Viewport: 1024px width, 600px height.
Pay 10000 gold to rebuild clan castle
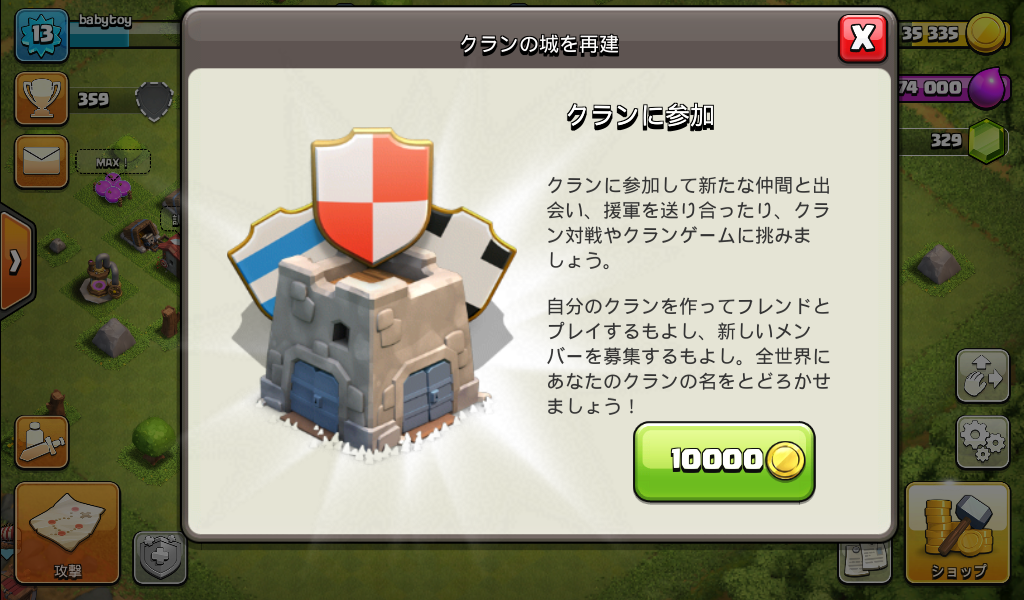(724, 461)
